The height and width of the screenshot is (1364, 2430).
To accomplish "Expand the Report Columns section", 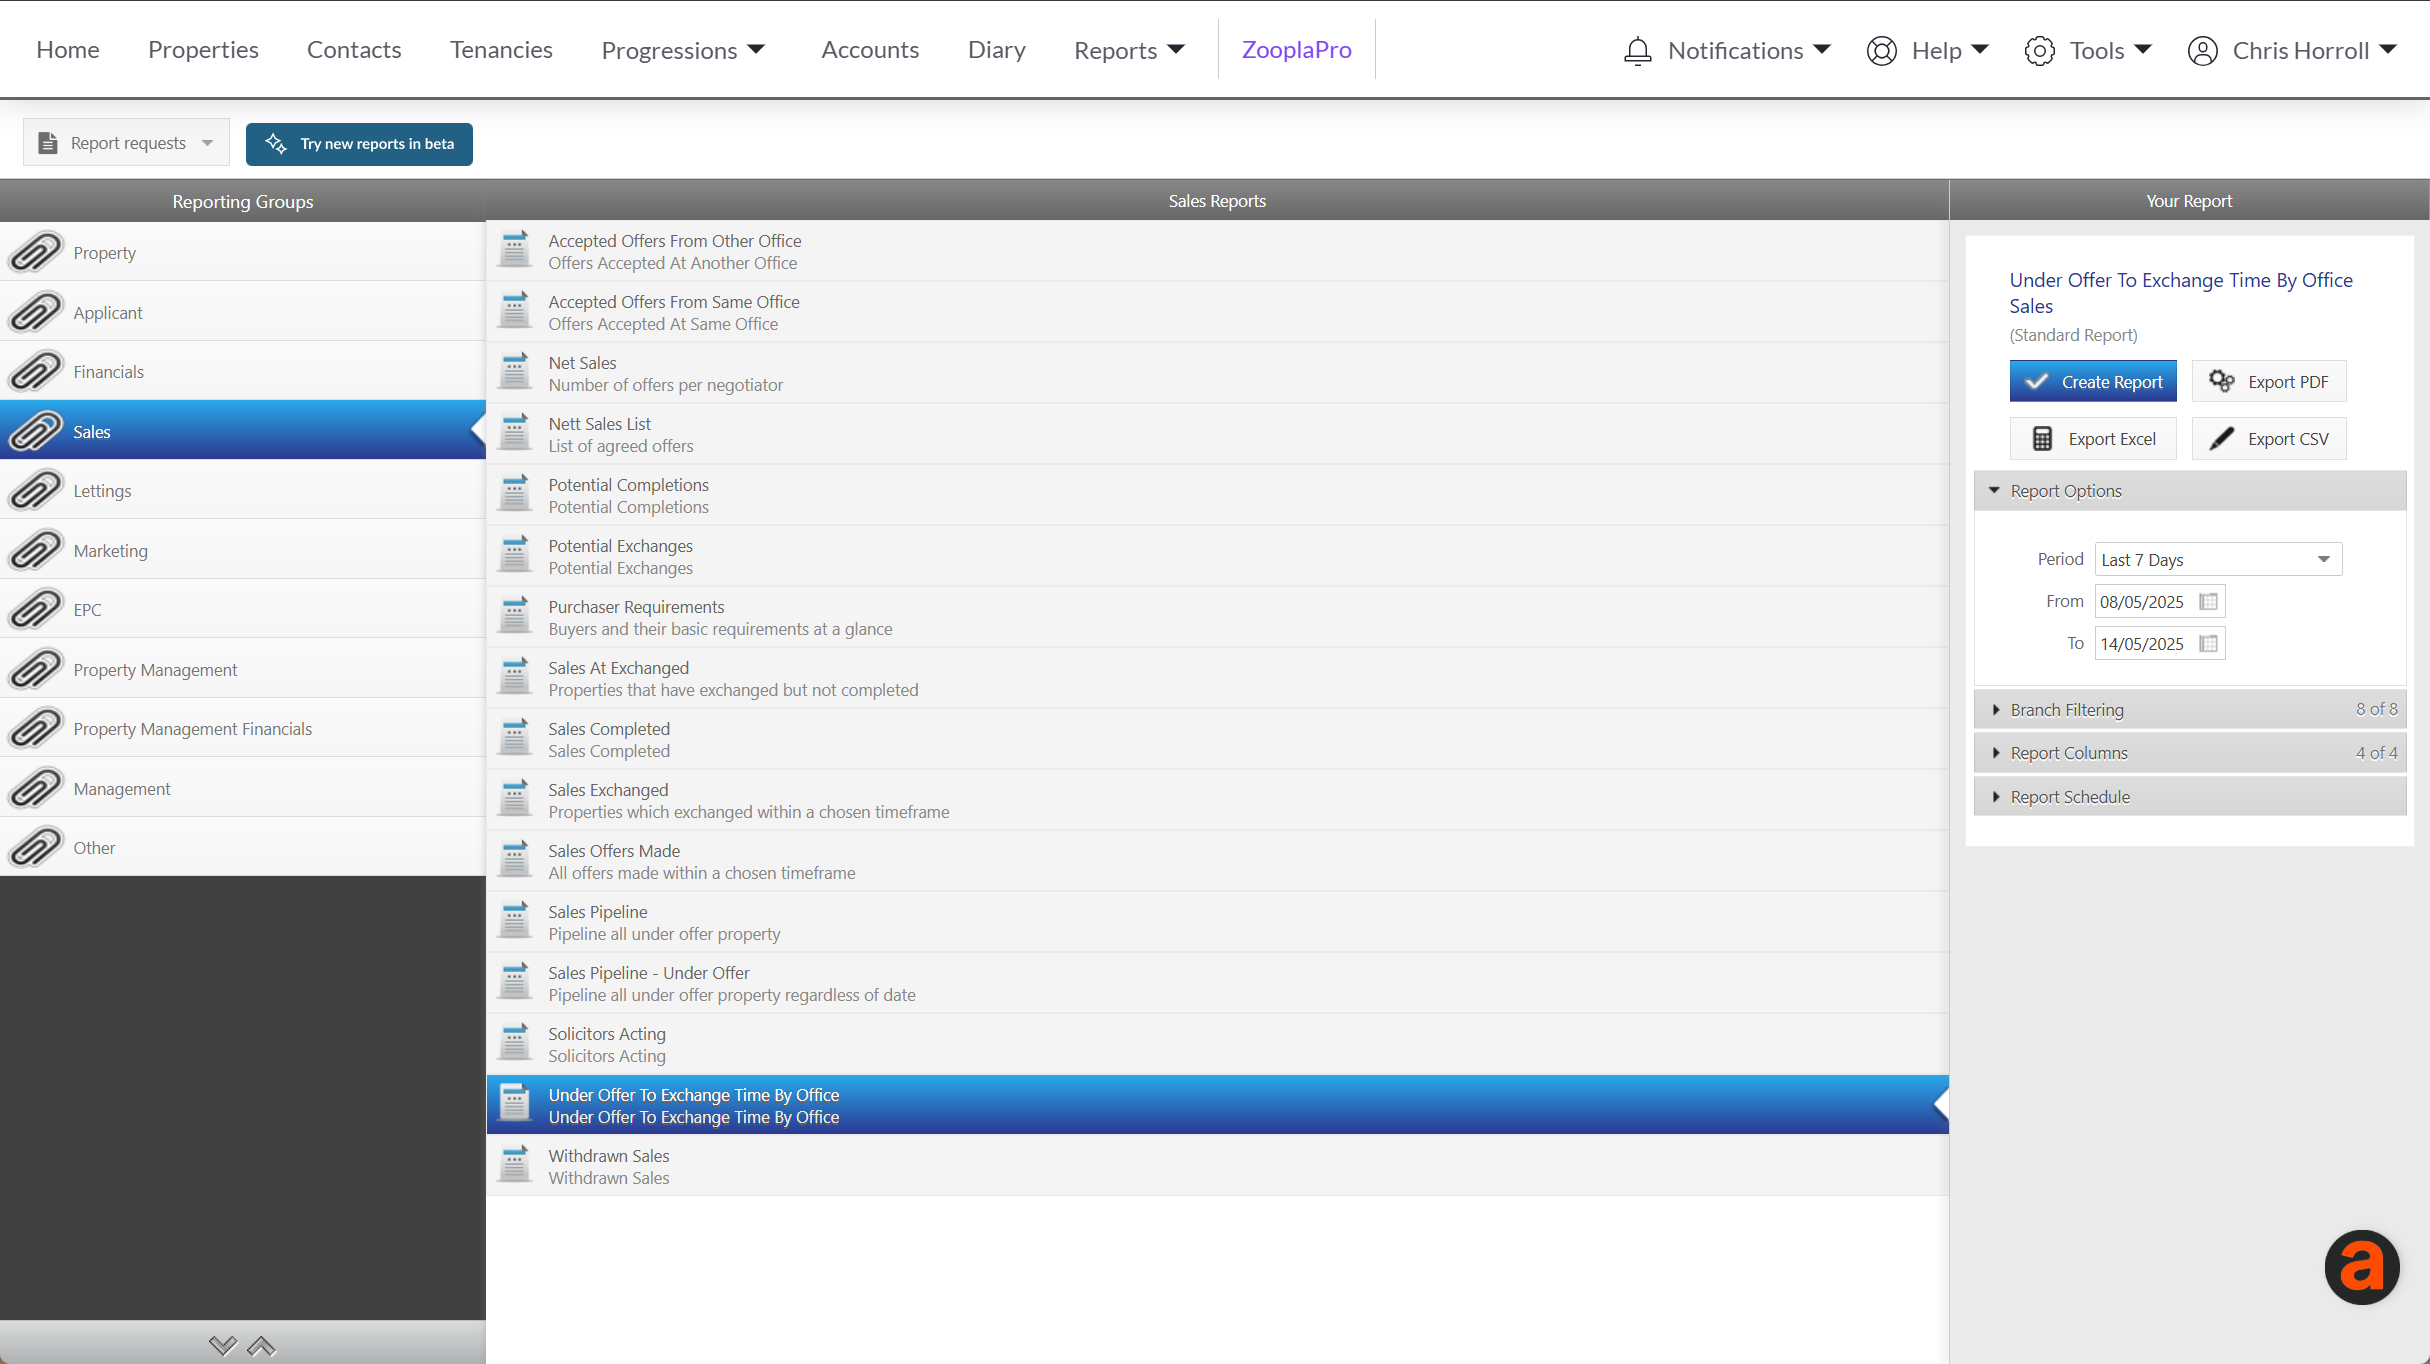I will [x=2189, y=752].
